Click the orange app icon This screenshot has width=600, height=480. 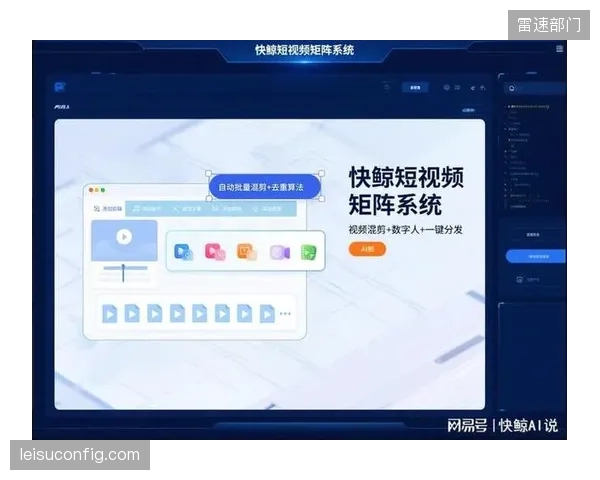pyautogui.click(x=246, y=251)
